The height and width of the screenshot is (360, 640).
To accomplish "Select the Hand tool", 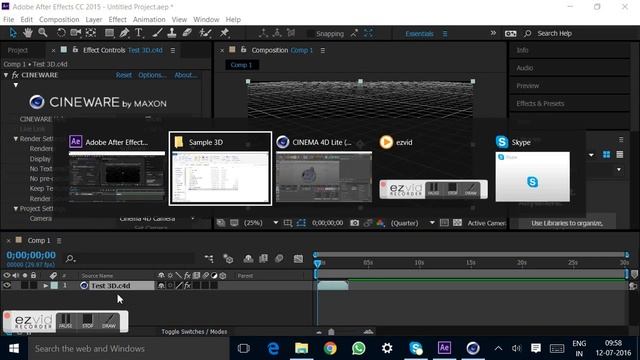I will (27, 33).
